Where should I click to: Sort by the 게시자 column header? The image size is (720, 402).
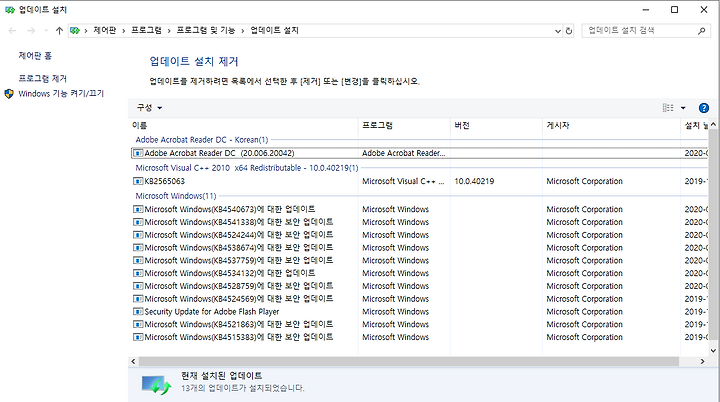tap(611, 125)
